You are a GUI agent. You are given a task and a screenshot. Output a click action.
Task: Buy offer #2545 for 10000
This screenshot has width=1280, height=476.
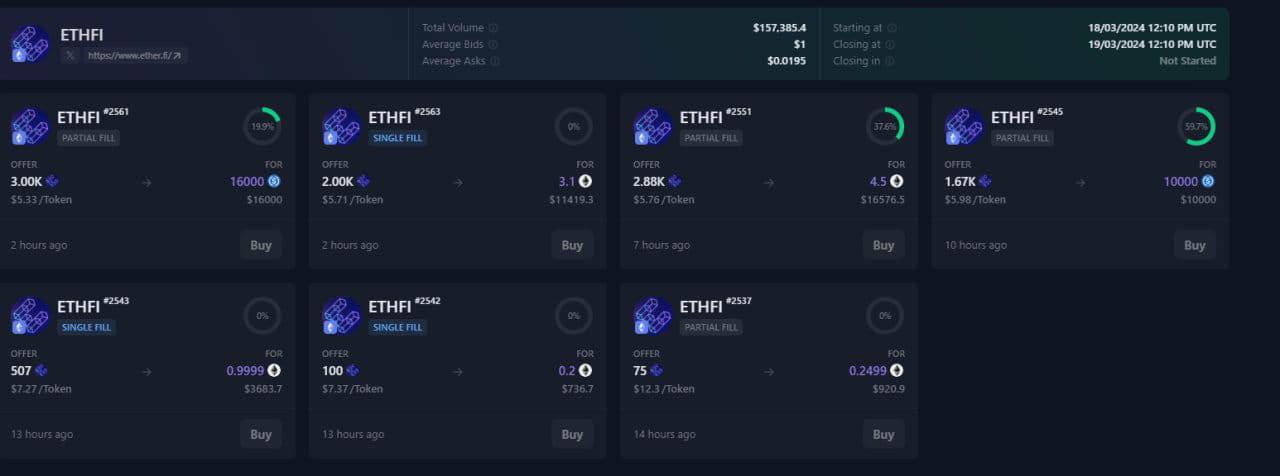(x=1195, y=245)
